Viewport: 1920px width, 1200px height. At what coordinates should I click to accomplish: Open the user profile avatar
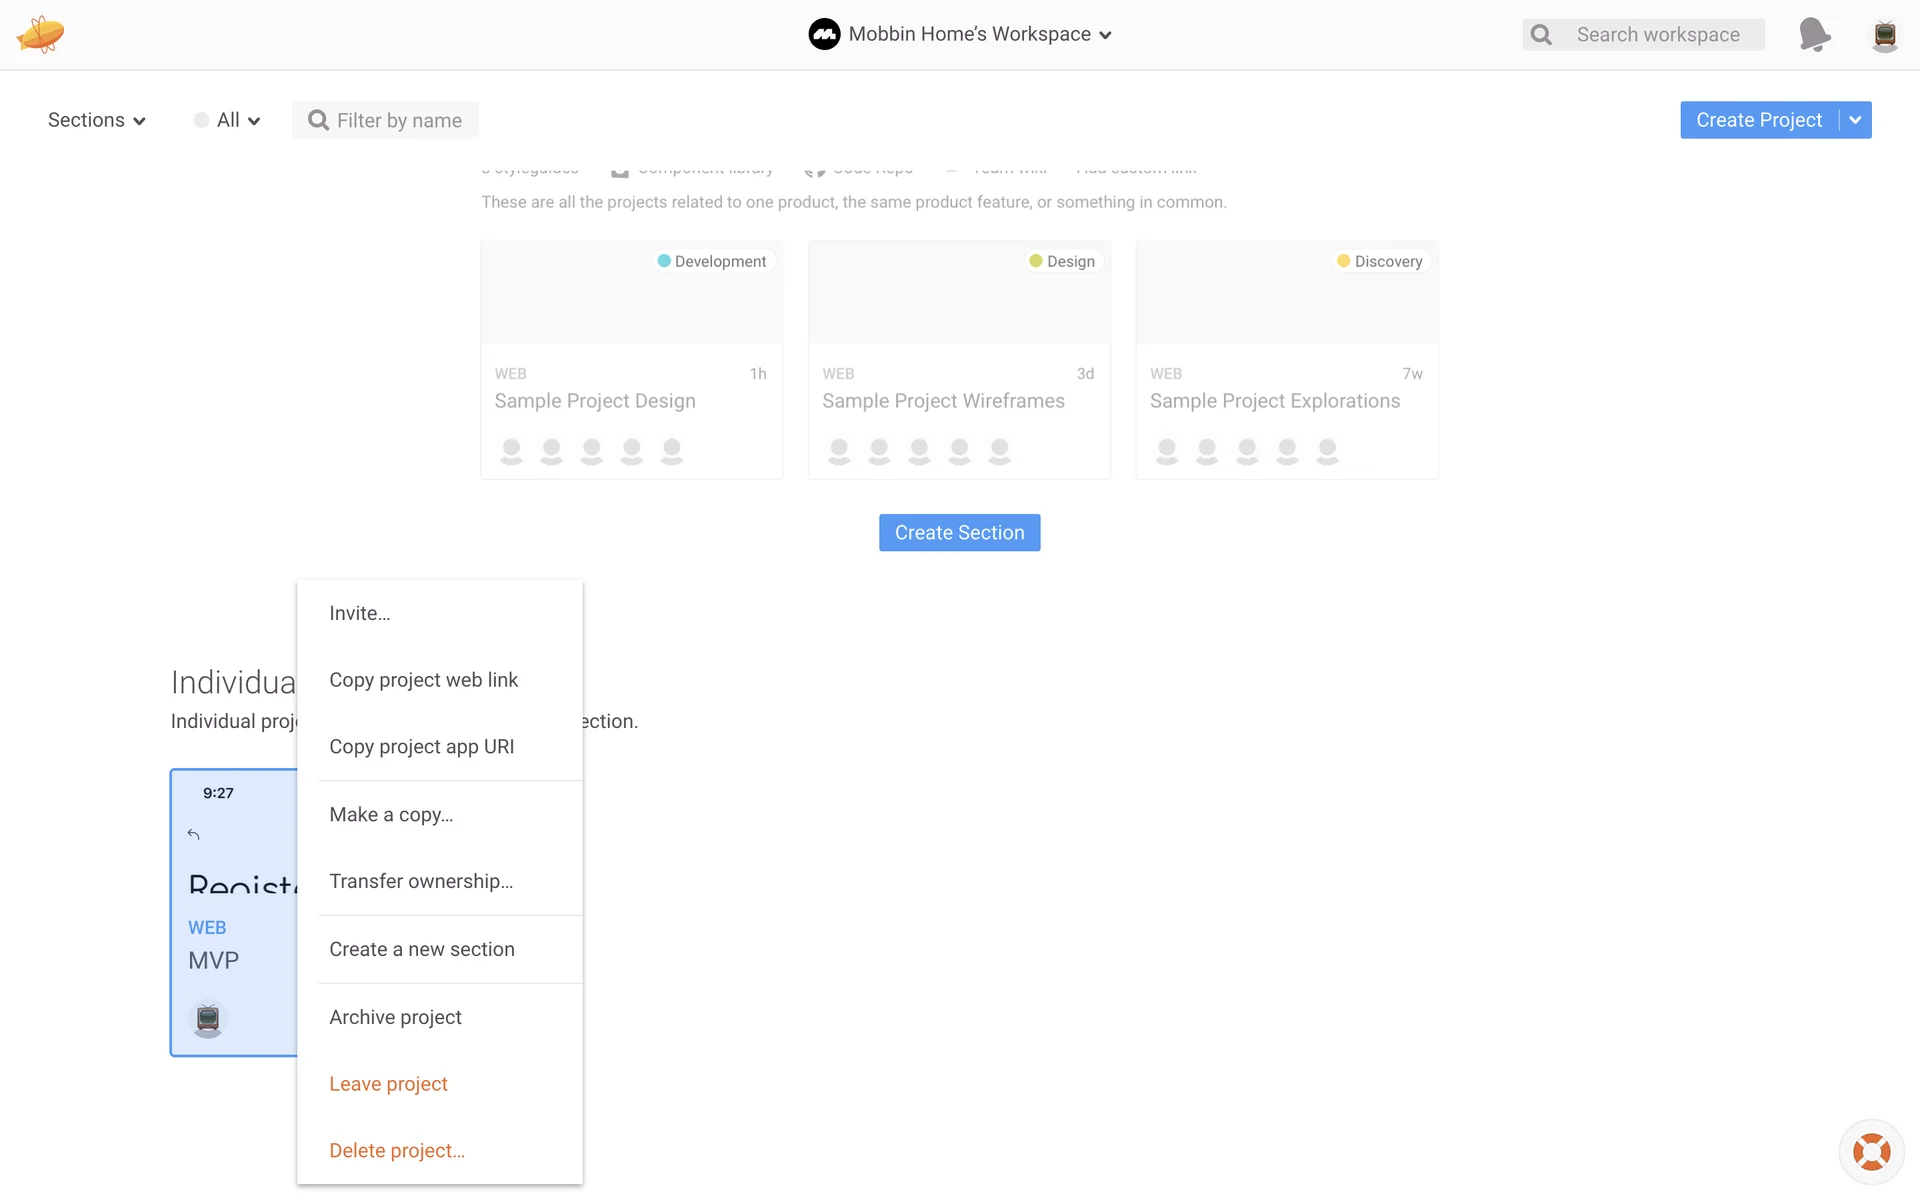(1884, 35)
